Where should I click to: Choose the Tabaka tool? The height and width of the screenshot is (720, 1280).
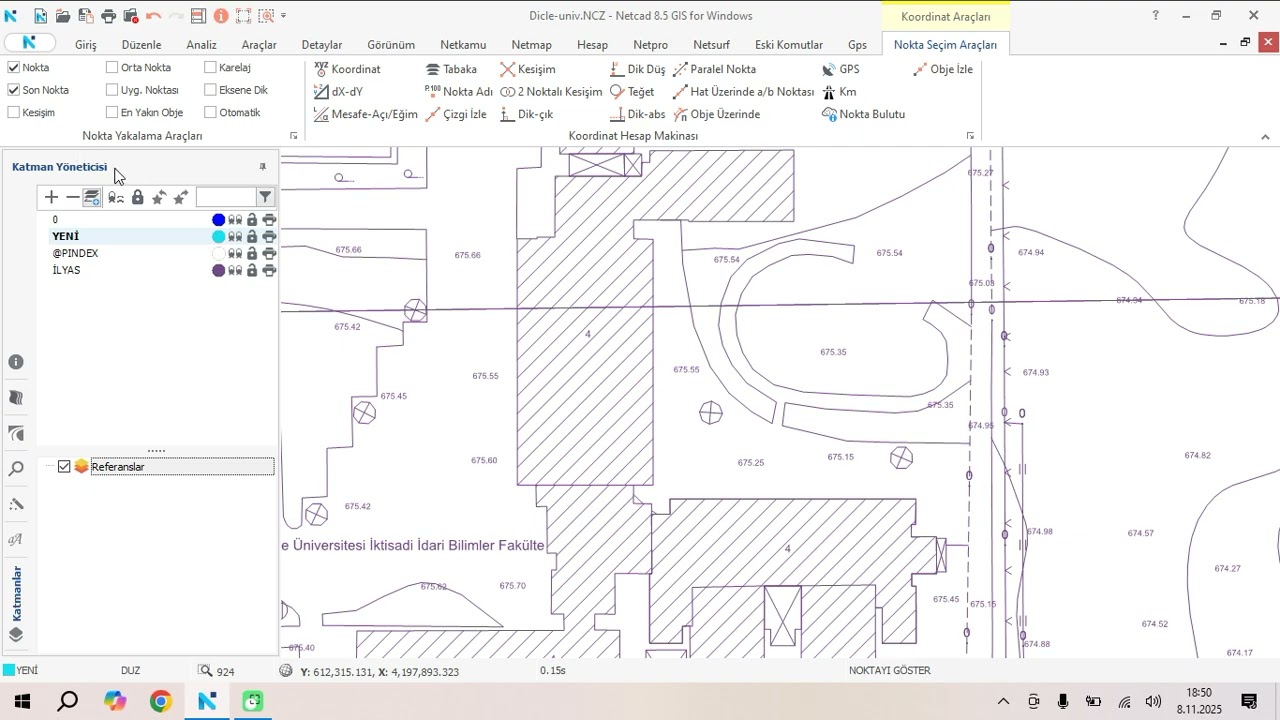(x=451, y=69)
